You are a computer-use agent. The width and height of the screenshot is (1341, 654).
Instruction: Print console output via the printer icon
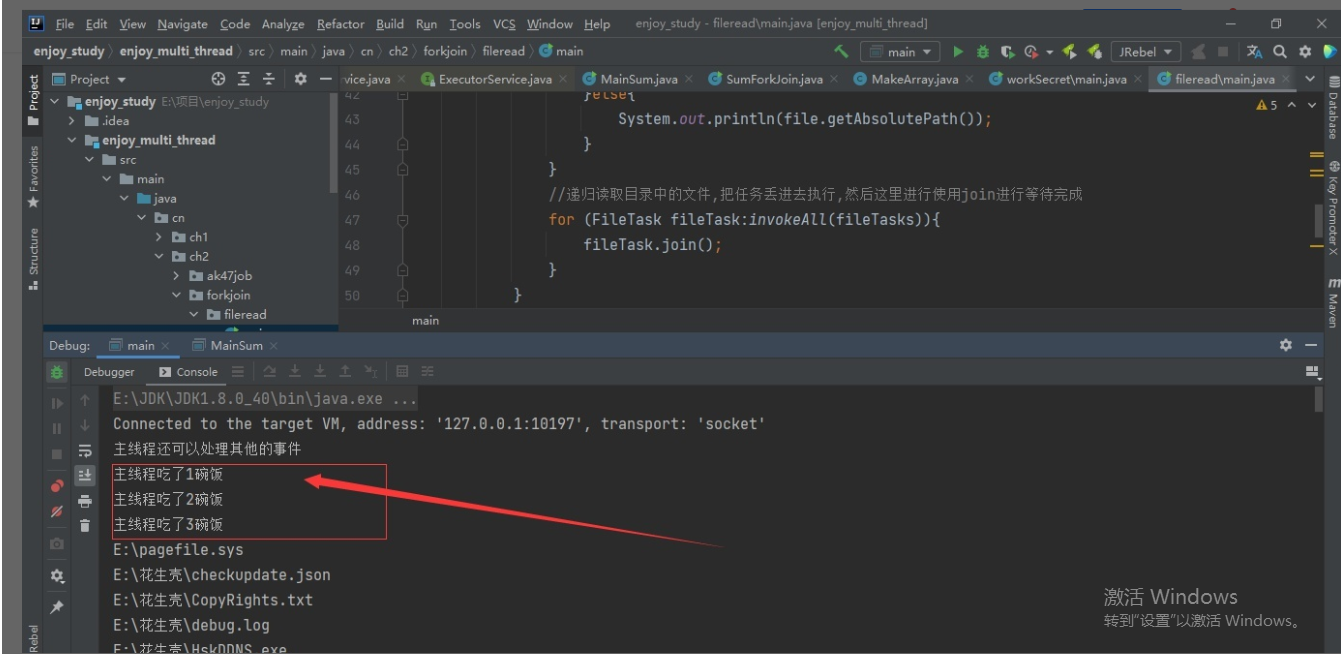pyautogui.click(x=86, y=499)
